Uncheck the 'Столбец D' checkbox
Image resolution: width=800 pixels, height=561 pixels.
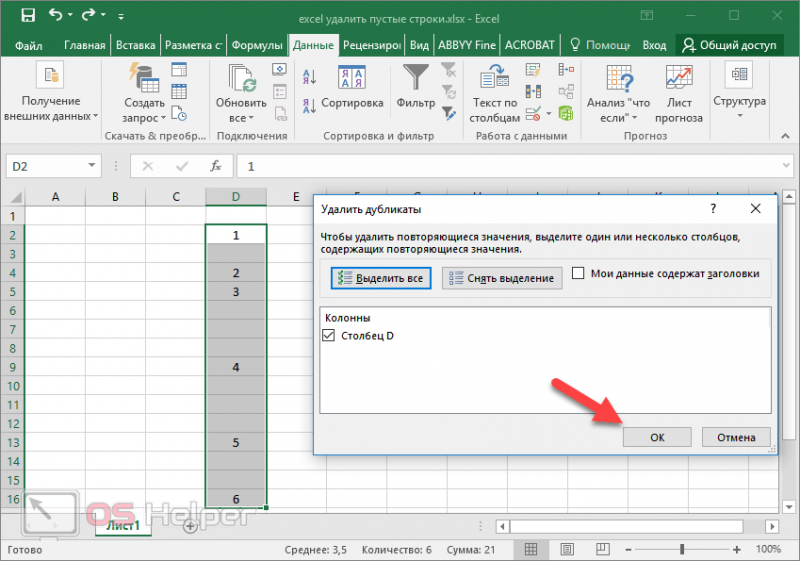point(329,336)
